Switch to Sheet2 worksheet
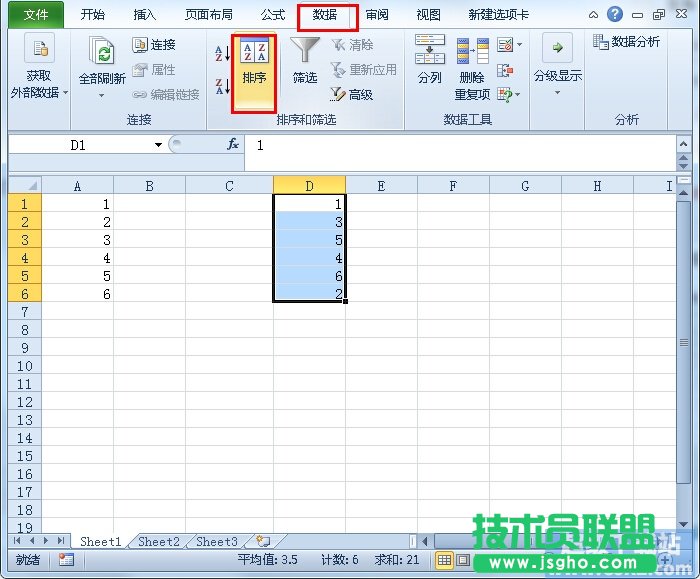This screenshot has width=700, height=579. pos(159,542)
